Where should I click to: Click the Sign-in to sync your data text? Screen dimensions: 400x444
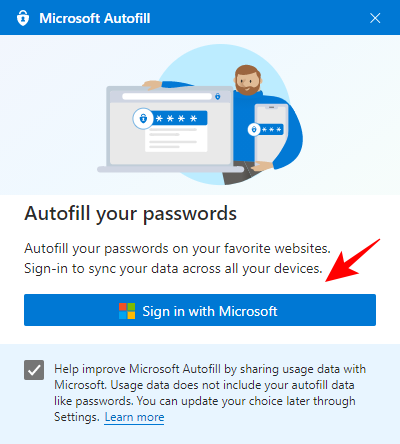tap(173, 268)
